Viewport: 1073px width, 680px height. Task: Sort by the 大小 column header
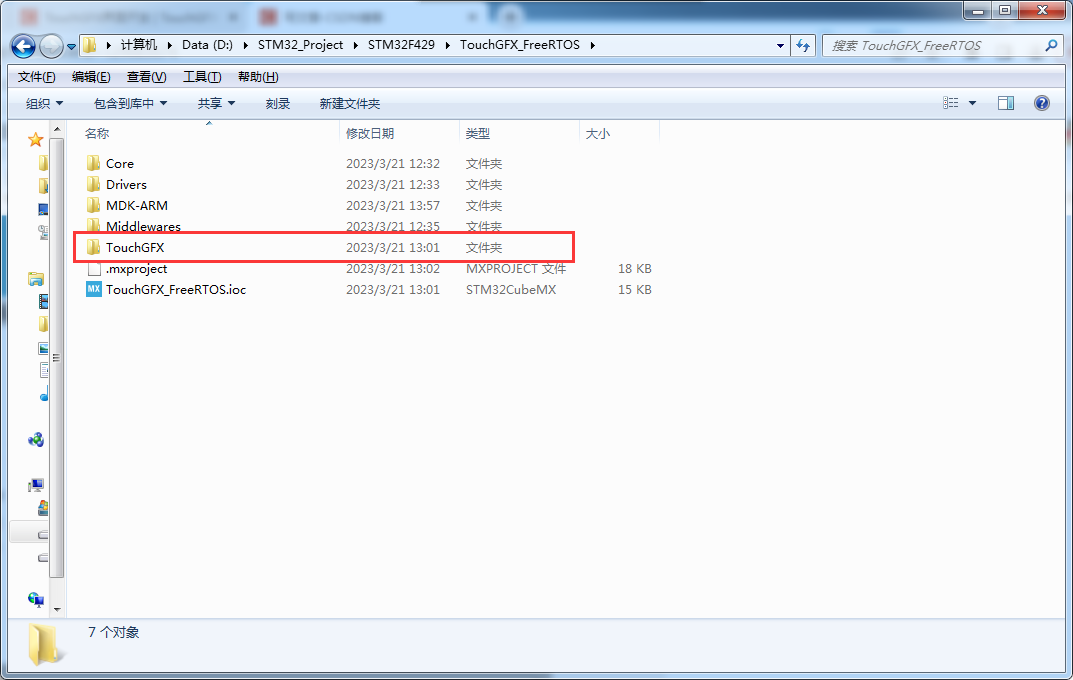[x=597, y=133]
